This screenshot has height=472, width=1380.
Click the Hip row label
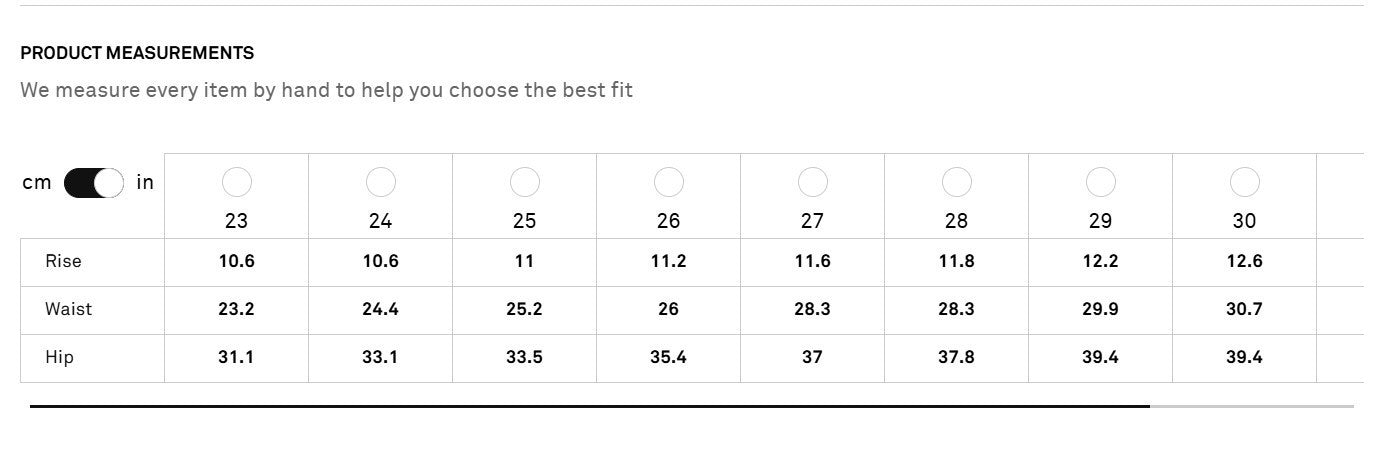[59, 357]
